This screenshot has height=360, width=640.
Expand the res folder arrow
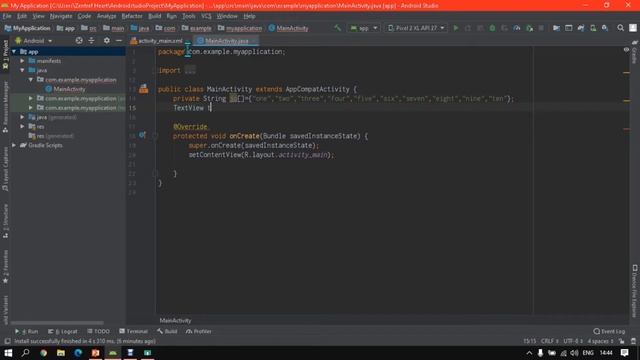(x=22, y=127)
